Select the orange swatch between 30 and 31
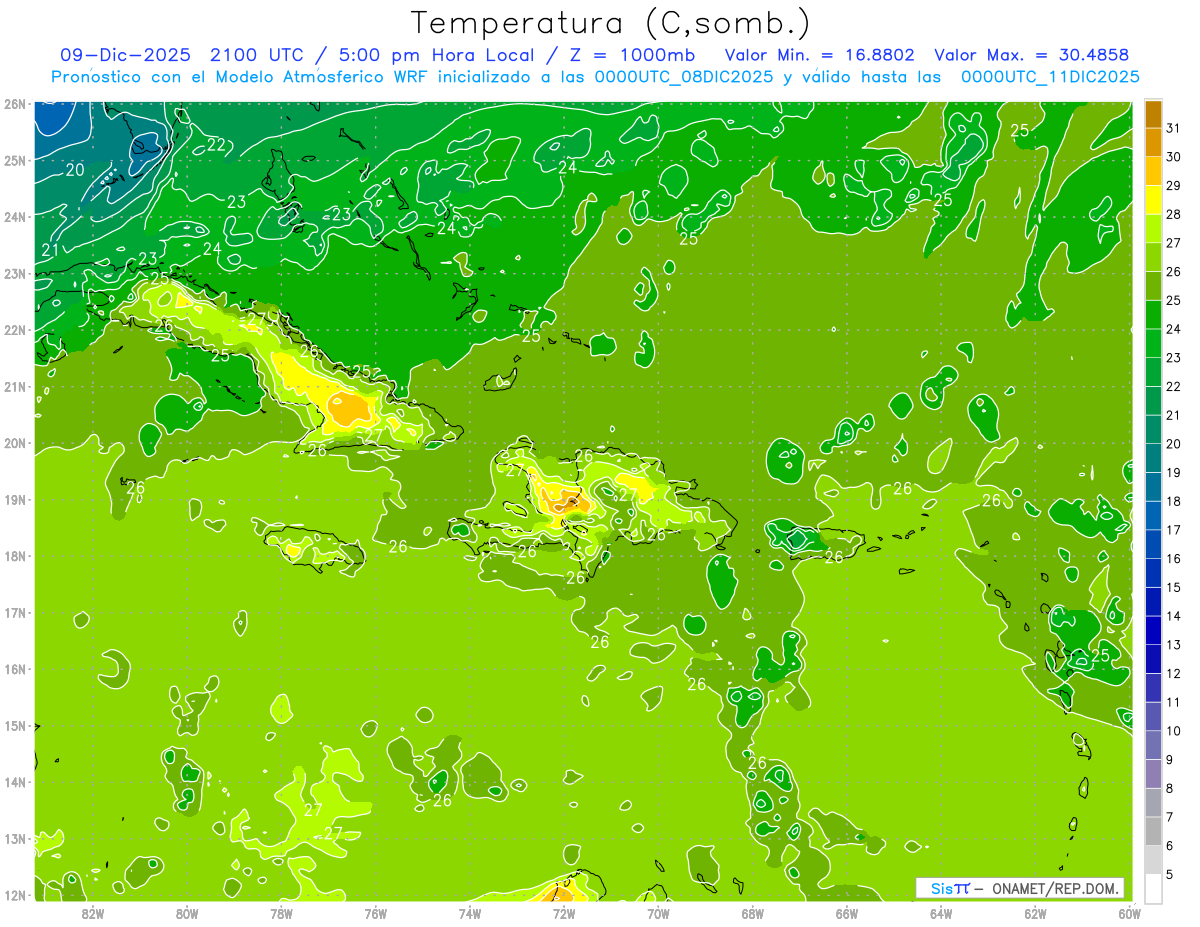The height and width of the screenshot is (927, 1200). (1153, 143)
